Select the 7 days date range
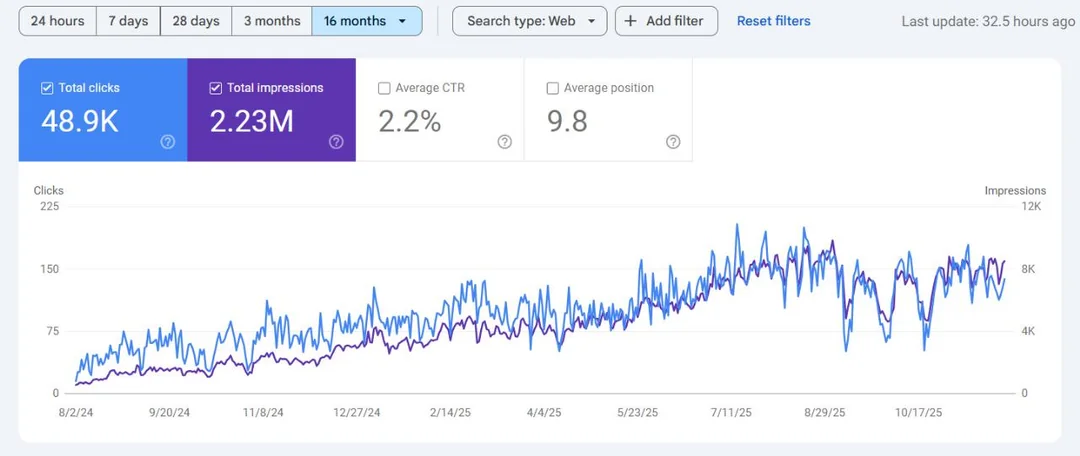This screenshot has width=1080, height=456. (128, 21)
